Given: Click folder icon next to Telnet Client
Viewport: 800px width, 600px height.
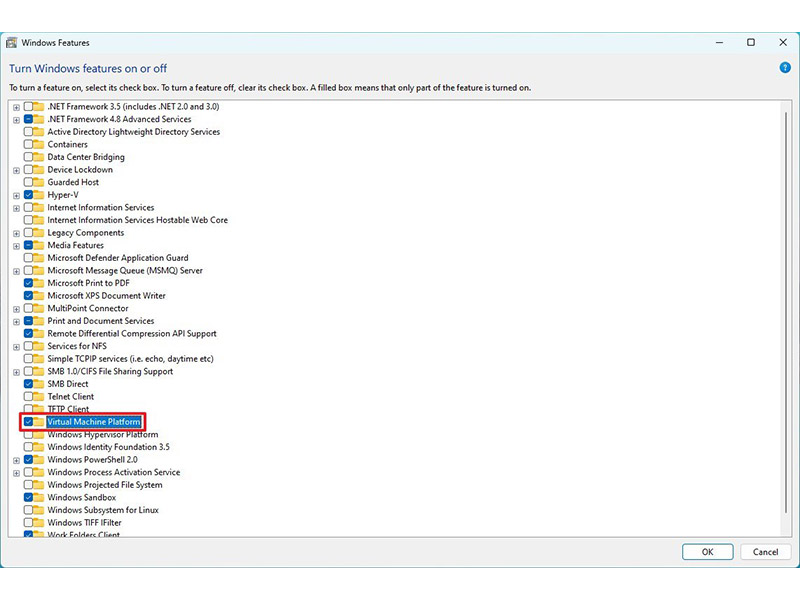Looking at the screenshot, I should point(39,396).
